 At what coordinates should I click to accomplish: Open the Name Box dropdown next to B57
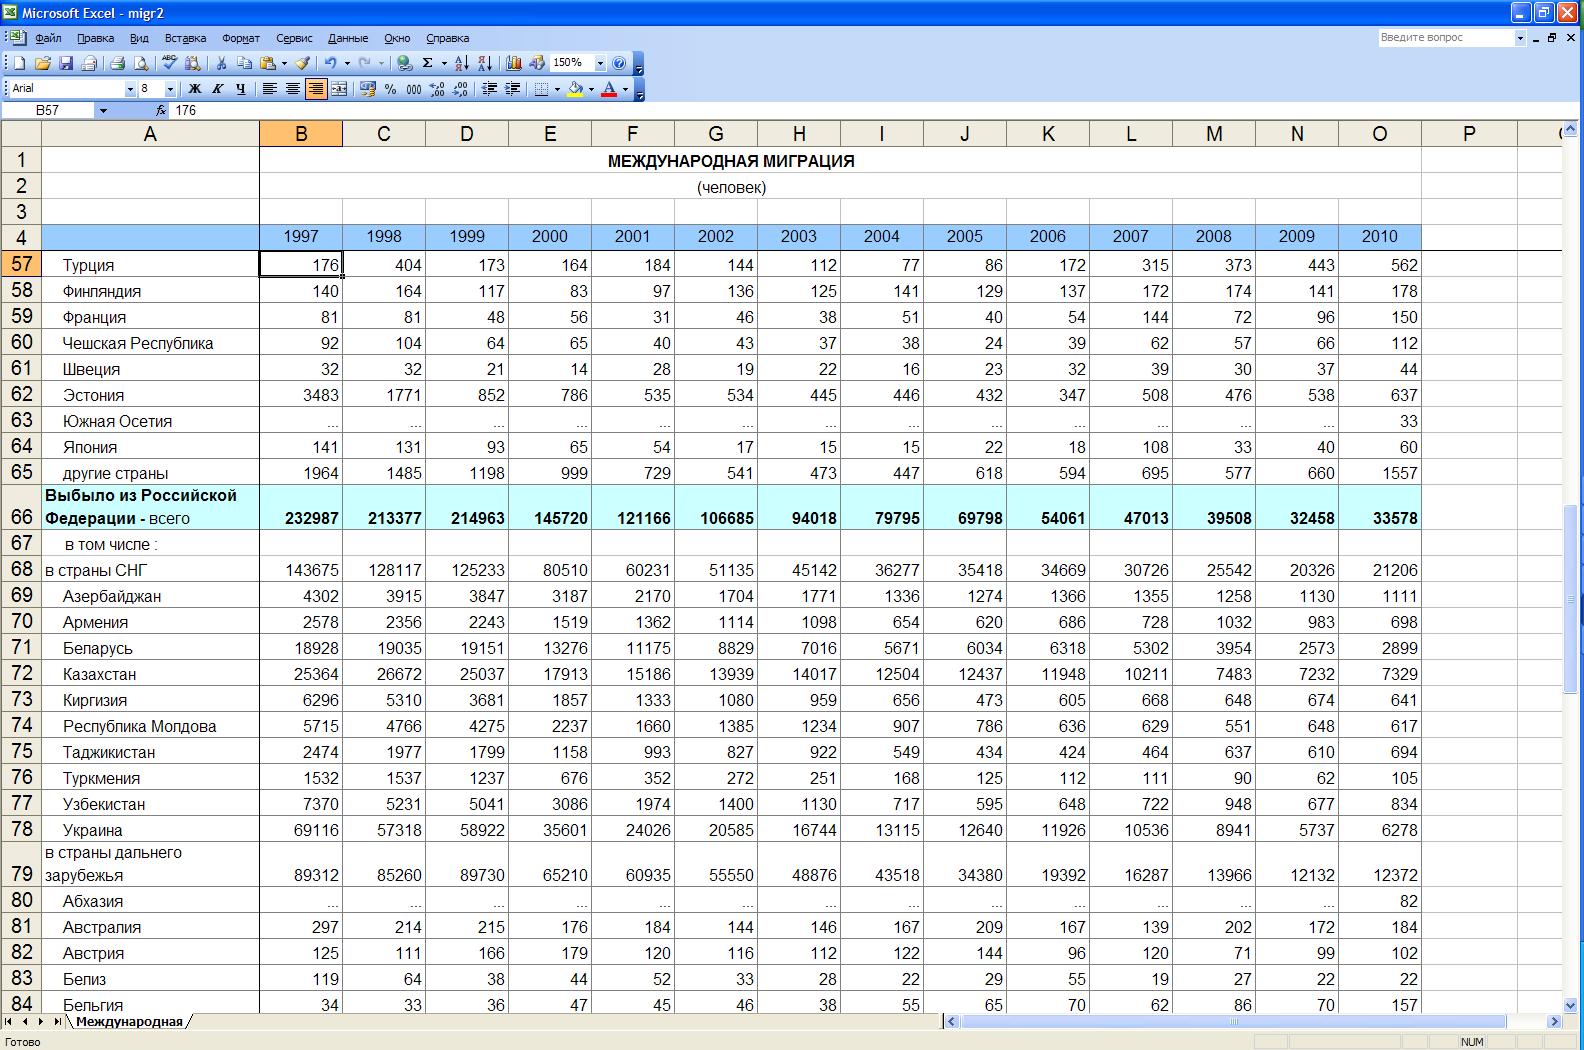pos(103,111)
